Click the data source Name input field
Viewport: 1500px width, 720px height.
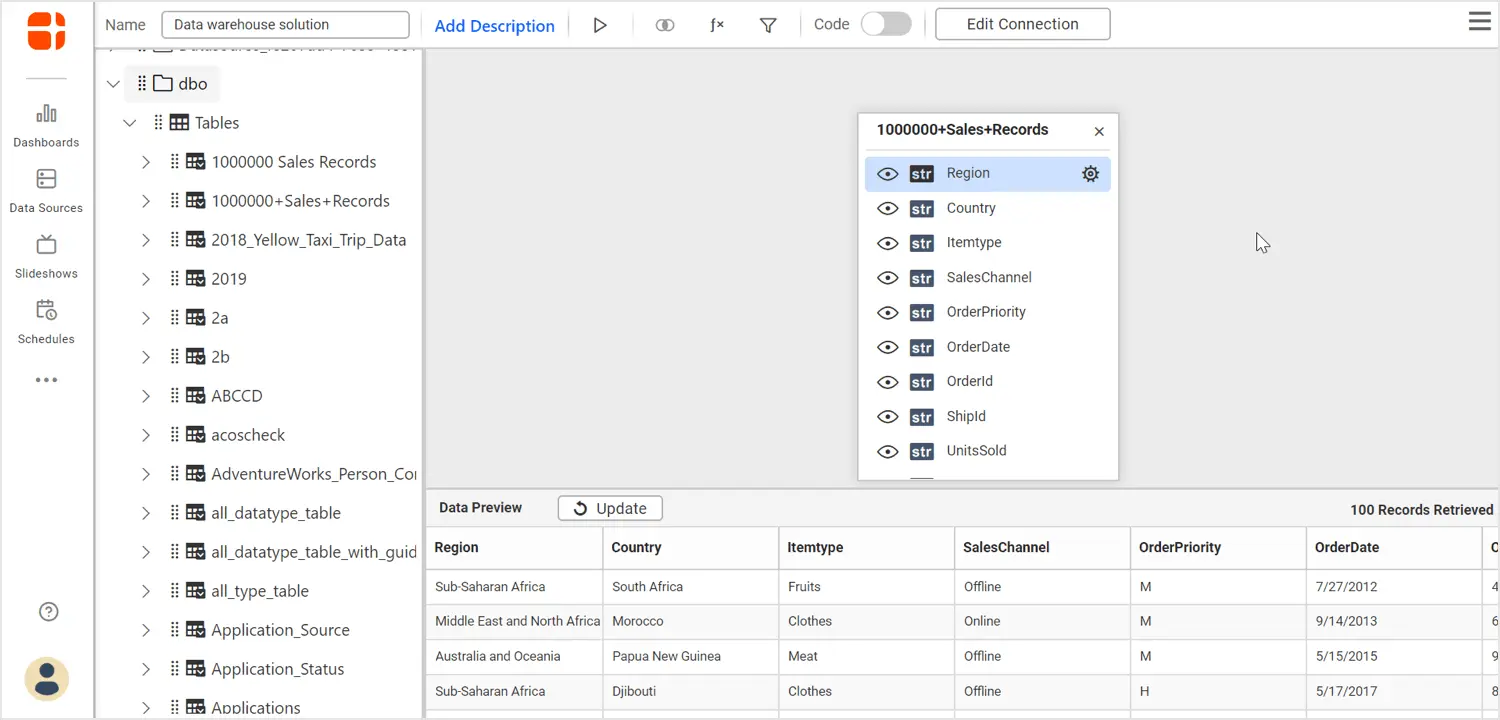(x=285, y=25)
